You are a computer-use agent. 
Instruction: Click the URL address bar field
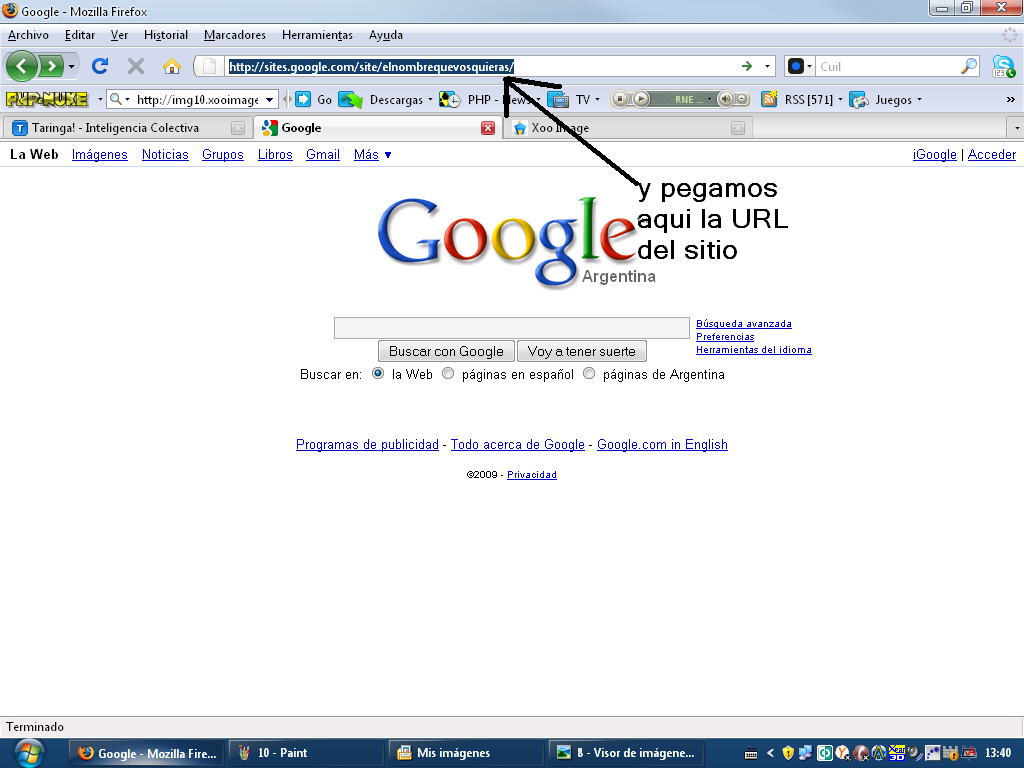(x=483, y=66)
